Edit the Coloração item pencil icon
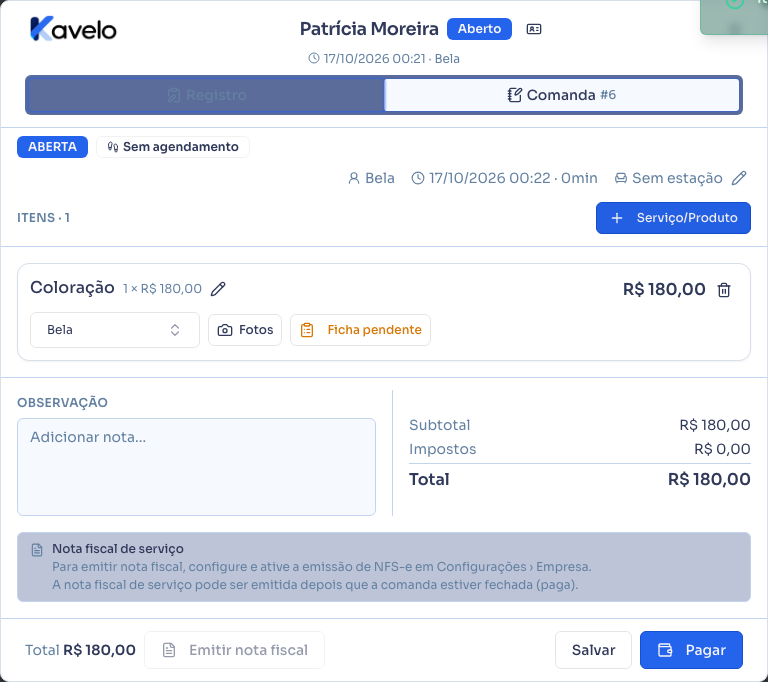The height and width of the screenshot is (682, 768). [218, 289]
